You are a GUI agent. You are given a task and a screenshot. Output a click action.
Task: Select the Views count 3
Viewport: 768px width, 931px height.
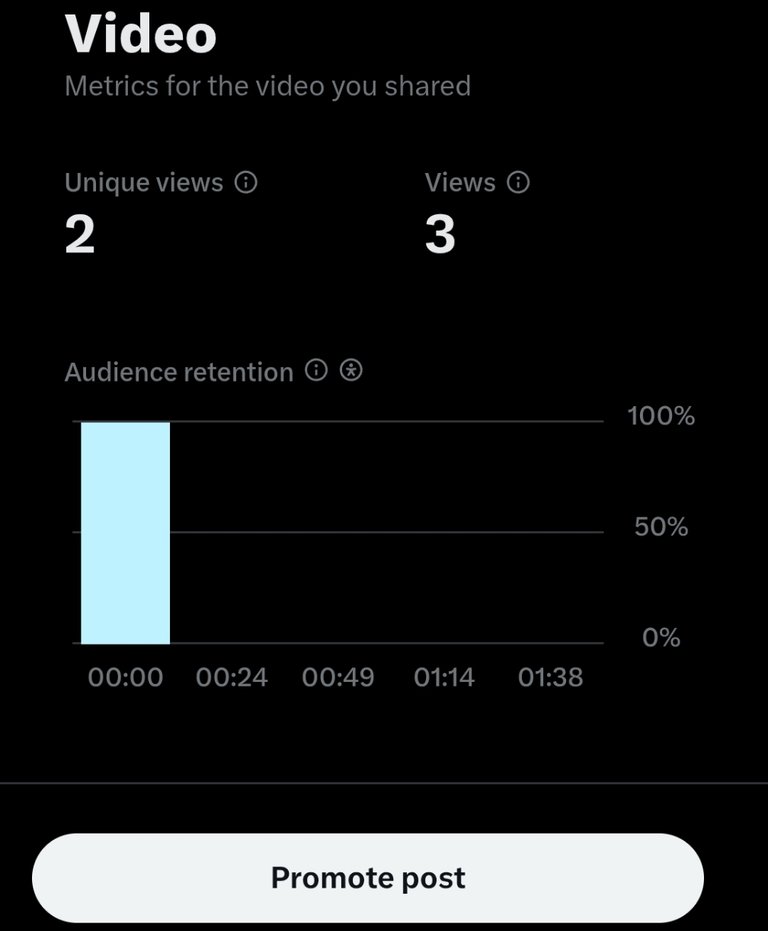click(440, 234)
